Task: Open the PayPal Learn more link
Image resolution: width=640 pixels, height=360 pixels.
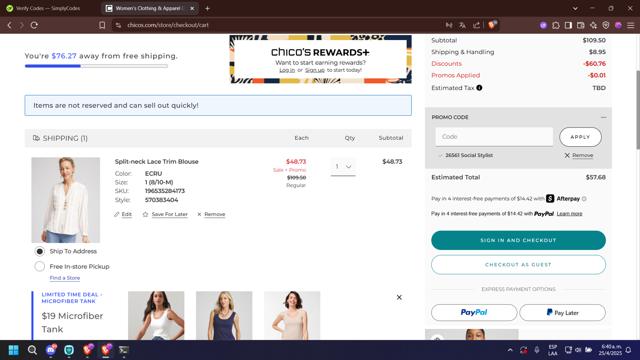Action: [569, 213]
